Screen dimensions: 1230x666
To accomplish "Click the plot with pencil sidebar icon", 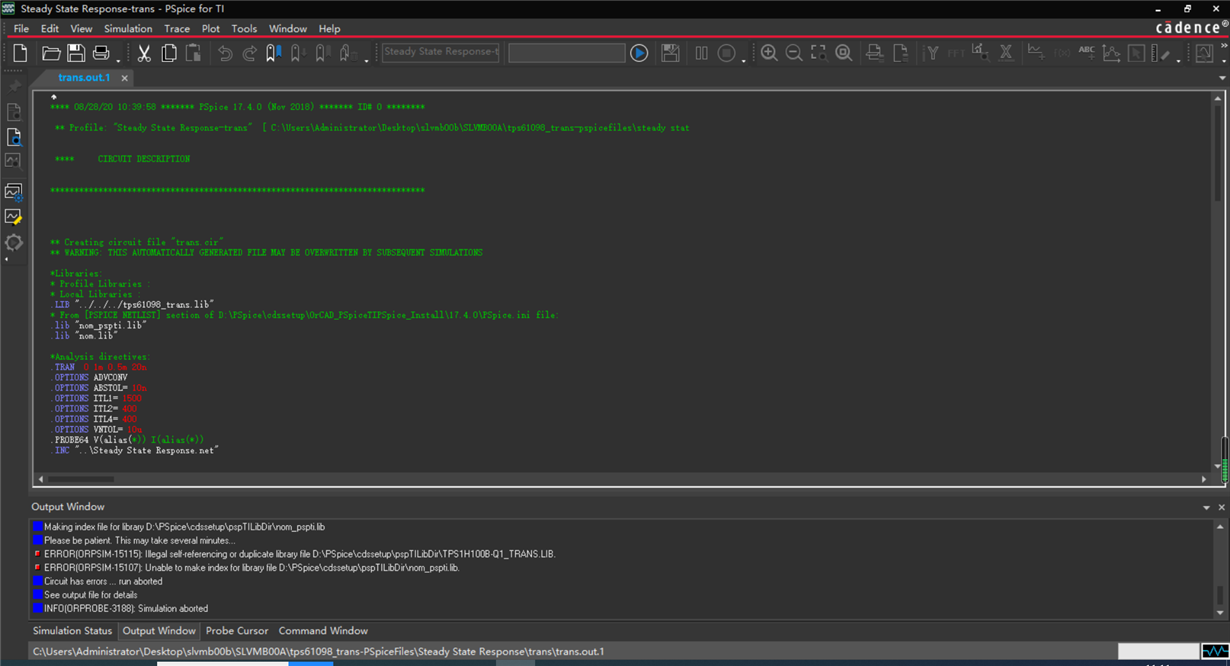I will pos(14,216).
